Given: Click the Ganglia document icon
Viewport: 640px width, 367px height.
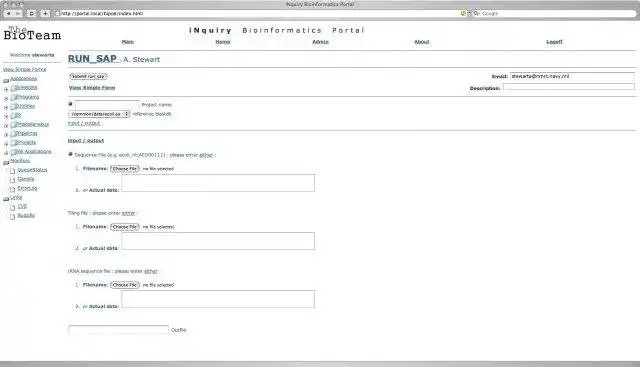Looking at the screenshot, I should (x=13, y=180).
